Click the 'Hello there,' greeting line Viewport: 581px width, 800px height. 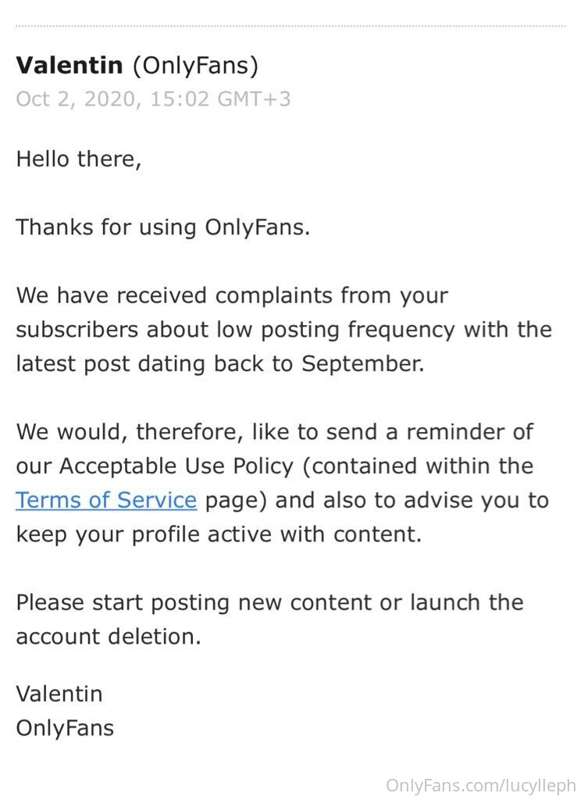tap(79, 159)
